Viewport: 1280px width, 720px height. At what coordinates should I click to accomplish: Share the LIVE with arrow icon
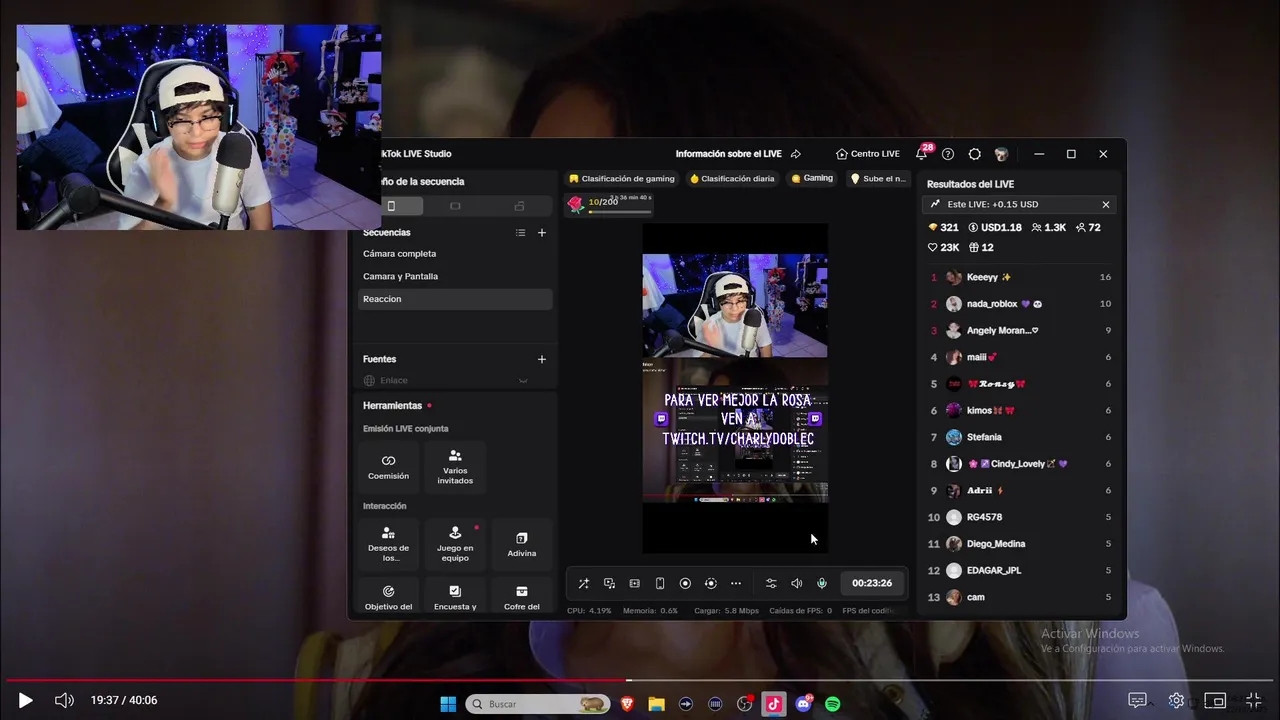[x=796, y=154]
